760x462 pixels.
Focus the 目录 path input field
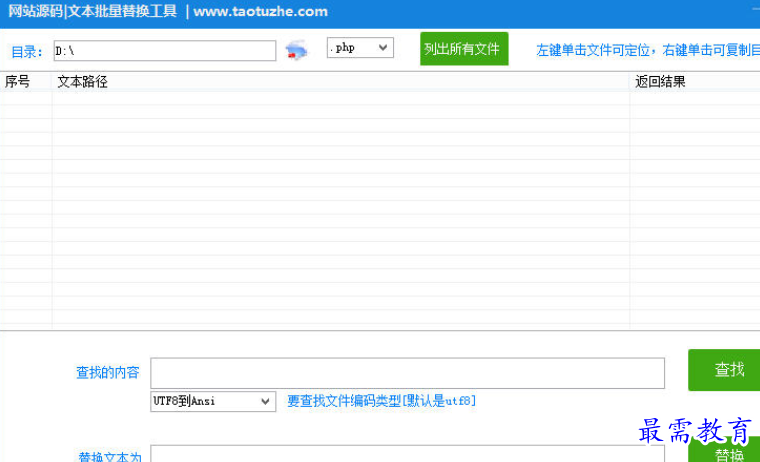click(x=165, y=50)
